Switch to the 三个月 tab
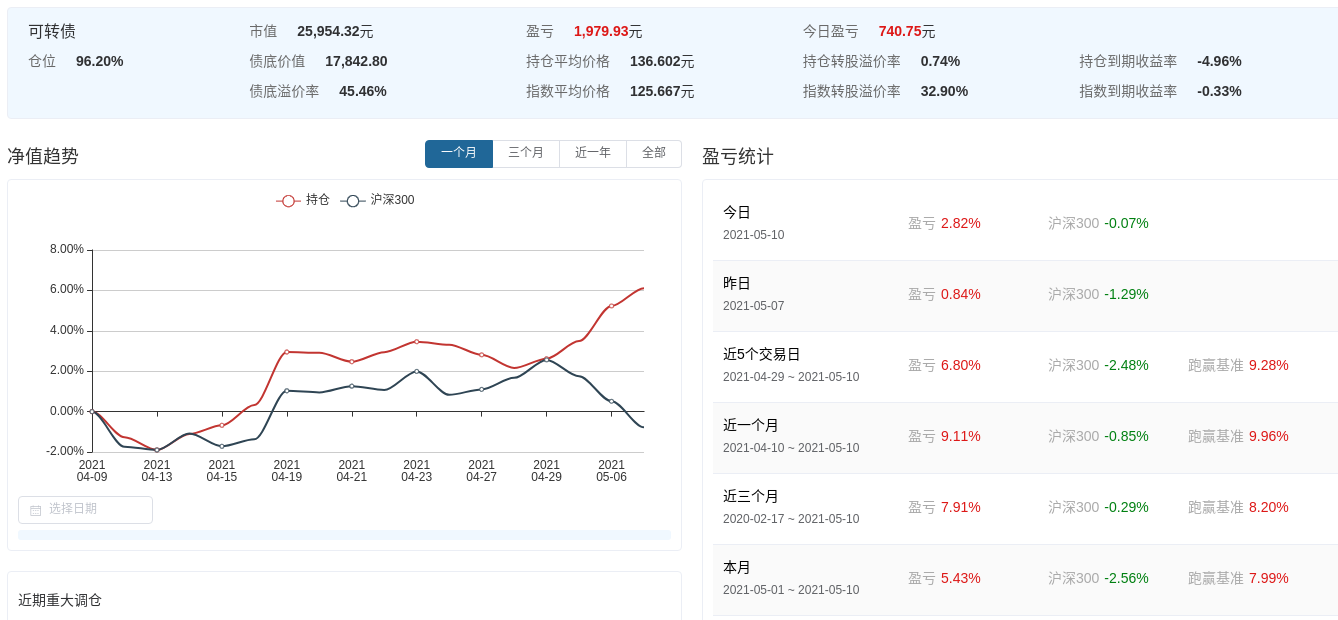Image resolution: width=1338 pixels, height=620 pixels. [x=526, y=154]
